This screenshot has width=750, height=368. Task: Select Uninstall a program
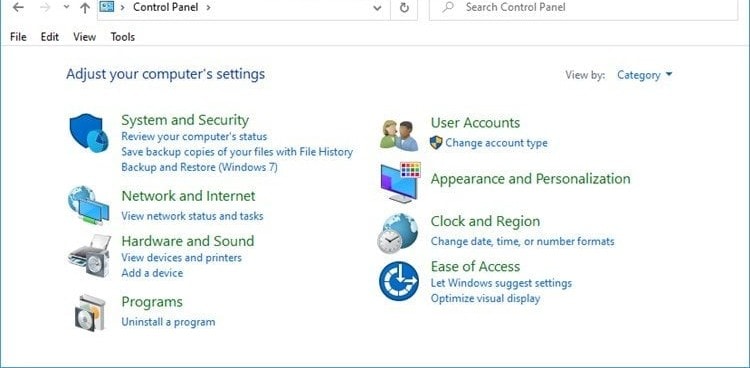(168, 322)
